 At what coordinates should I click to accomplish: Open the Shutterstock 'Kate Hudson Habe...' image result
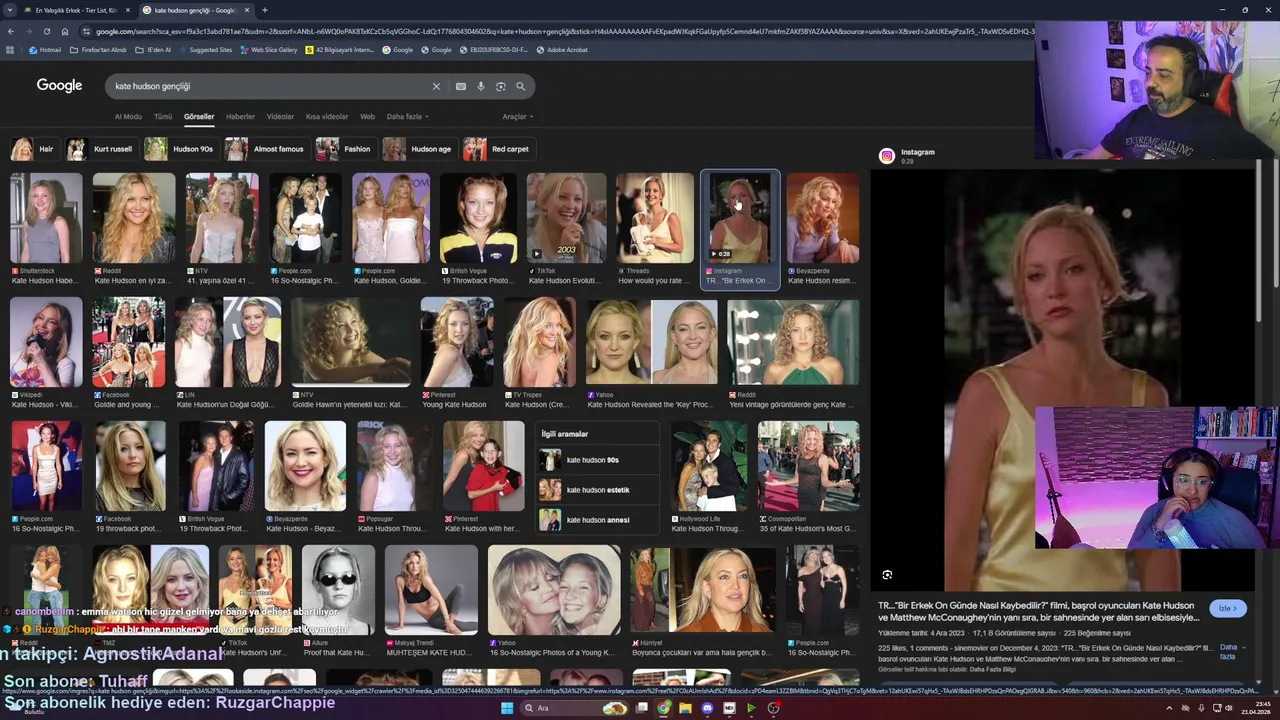point(46,218)
